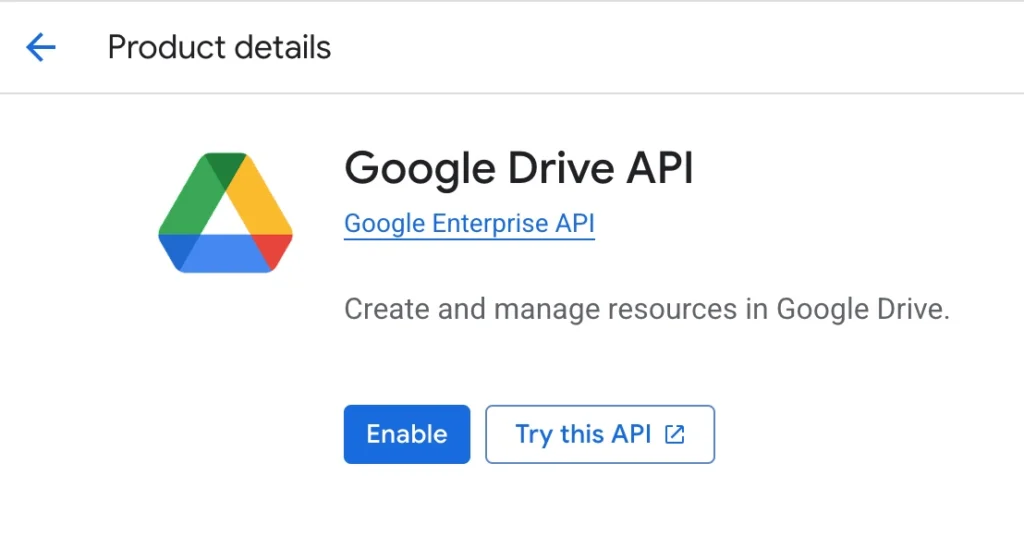Select the Google Drive API heading
This screenshot has width=1024, height=549.
click(x=519, y=168)
